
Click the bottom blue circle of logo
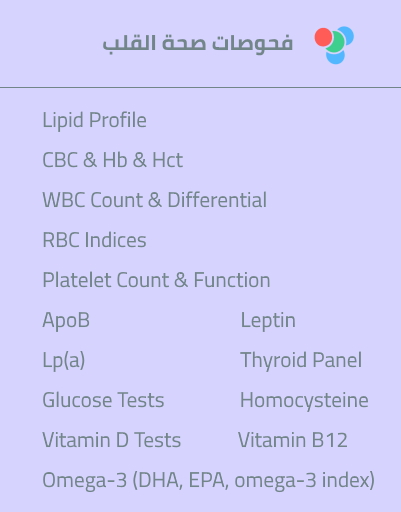click(x=335, y=57)
